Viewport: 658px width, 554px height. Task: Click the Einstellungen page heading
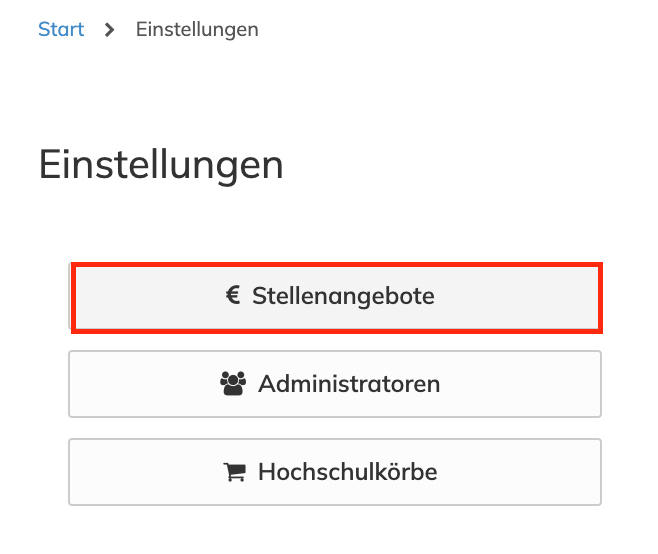tap(161, 165)
